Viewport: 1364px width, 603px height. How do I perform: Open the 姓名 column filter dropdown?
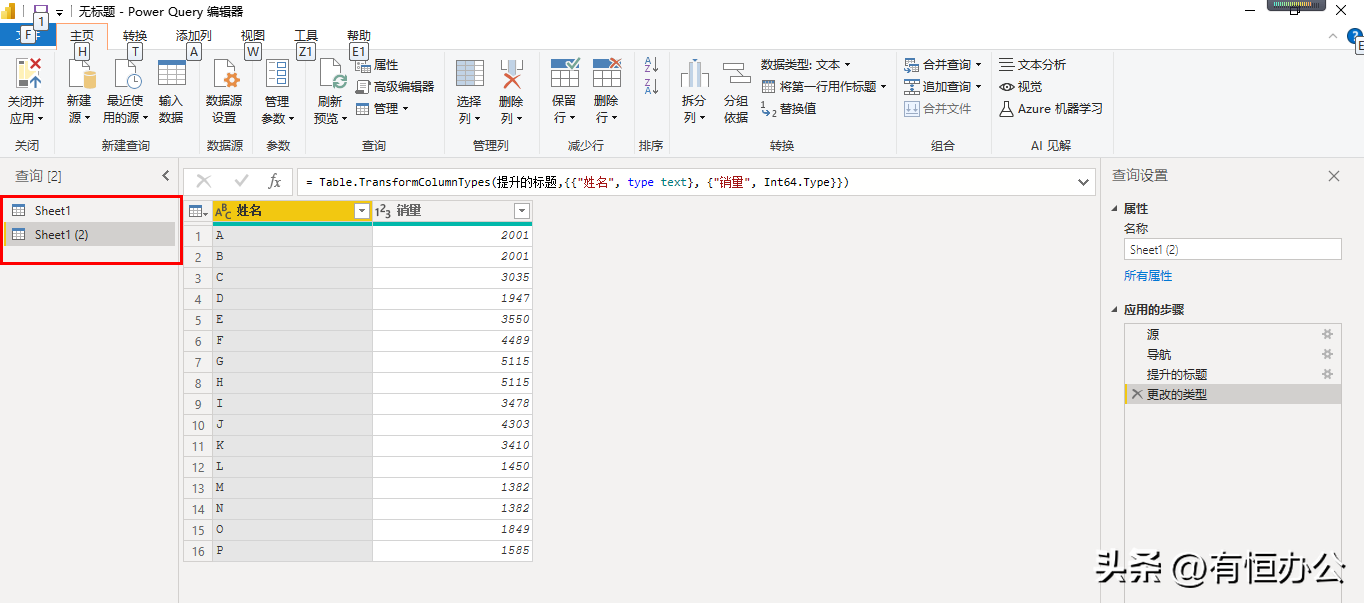(362, 211)
